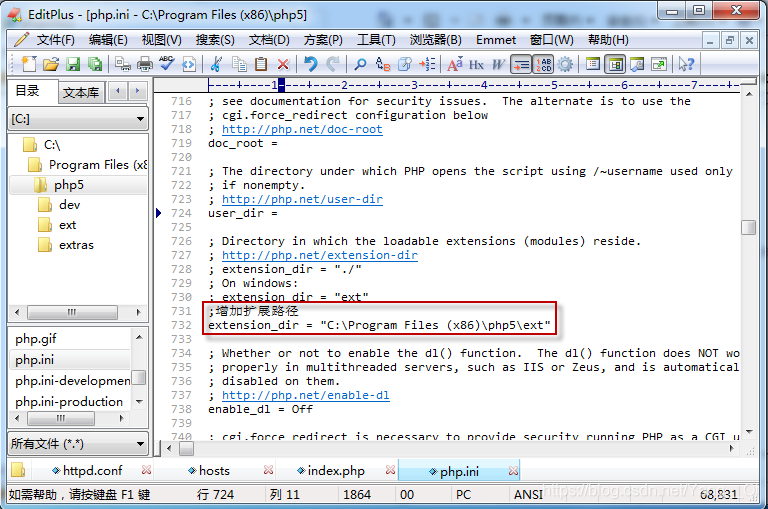Follow the http://php.net/extension-dir link

click(x=319, y=255)
